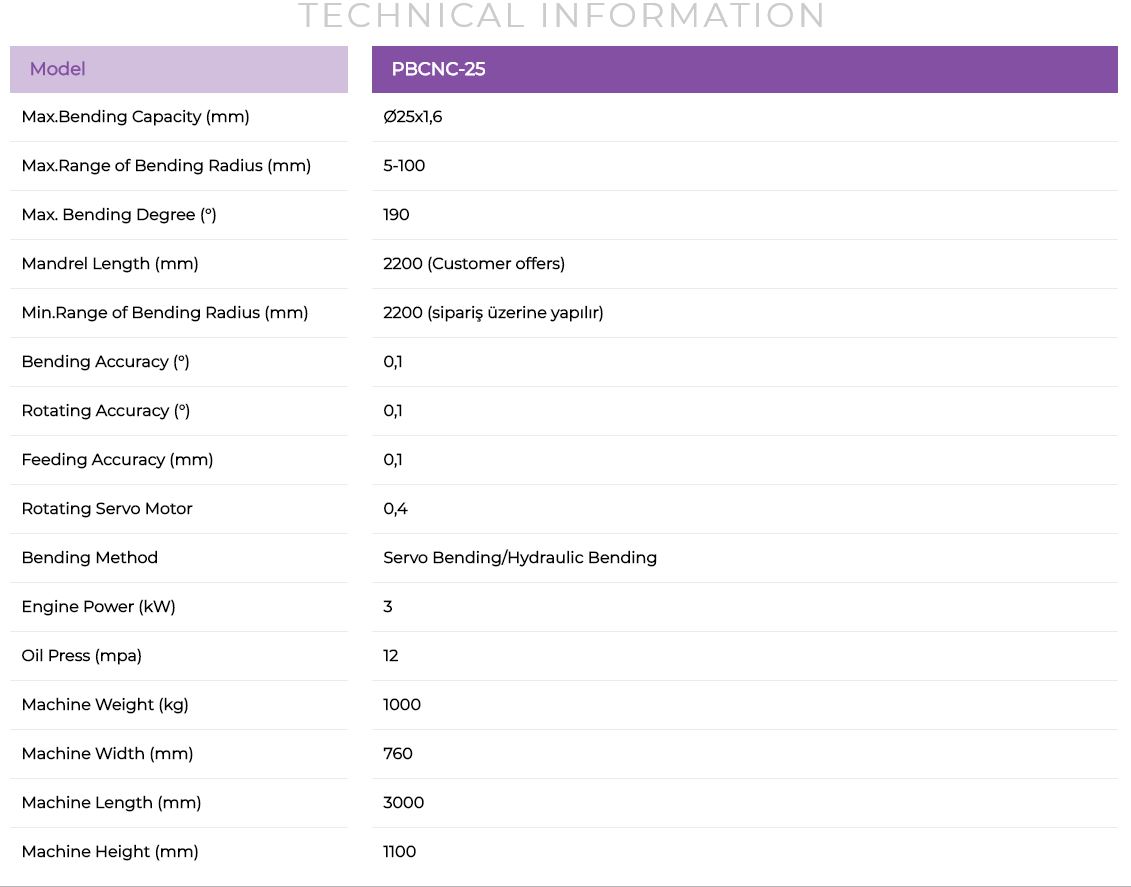Click 'Machine Length (mm)' label

(x=111, y=803)
